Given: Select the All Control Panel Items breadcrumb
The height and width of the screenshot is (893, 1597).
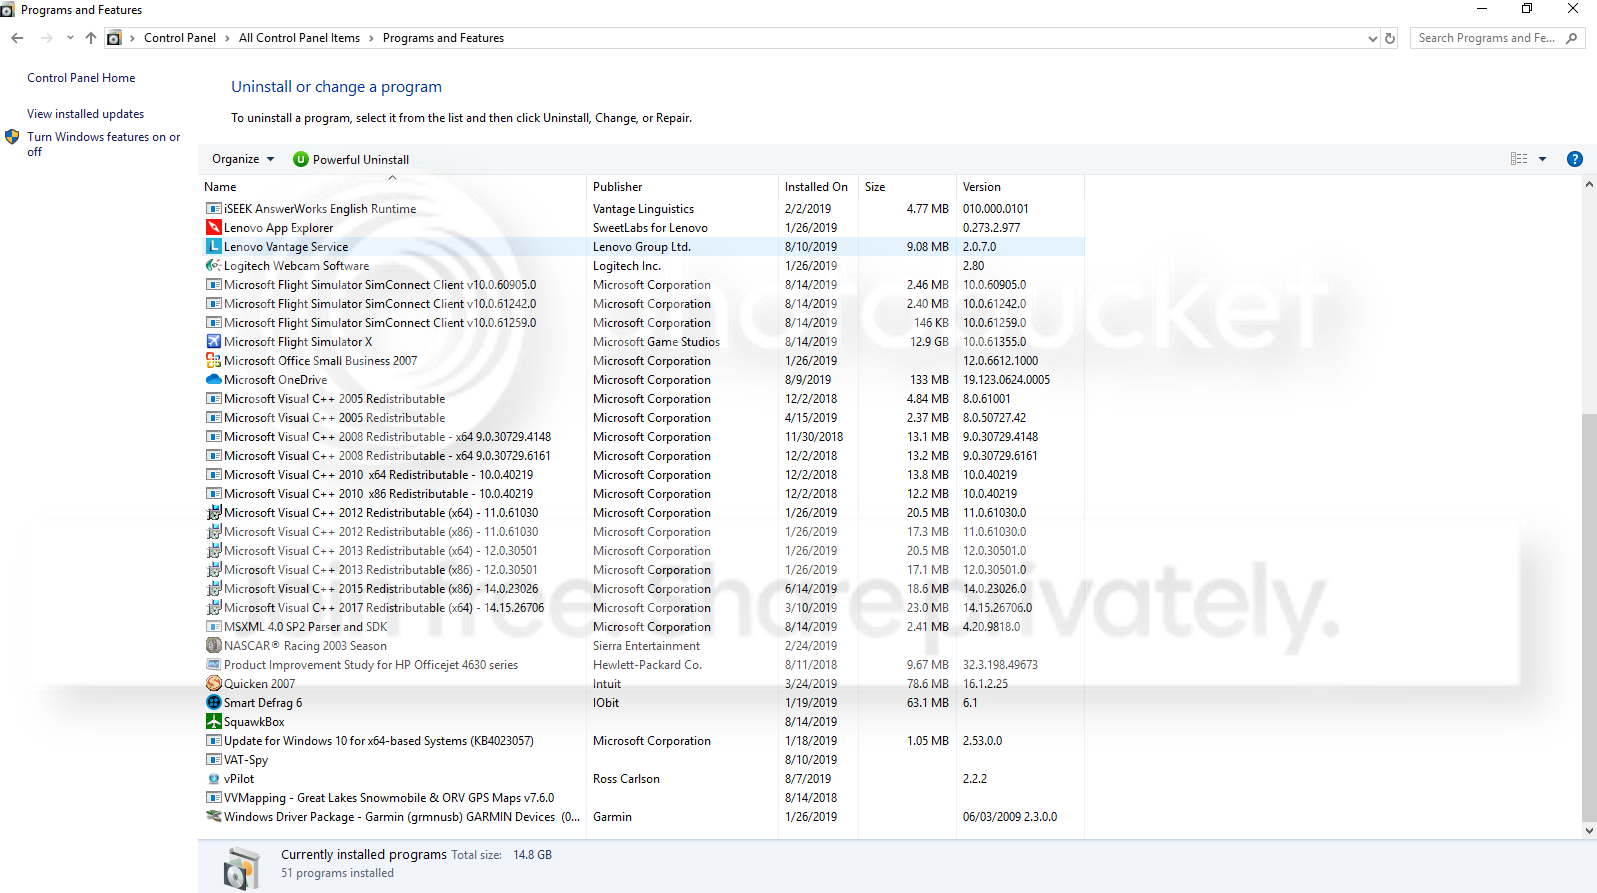Looking at the screenshot, I should point(299,38).
